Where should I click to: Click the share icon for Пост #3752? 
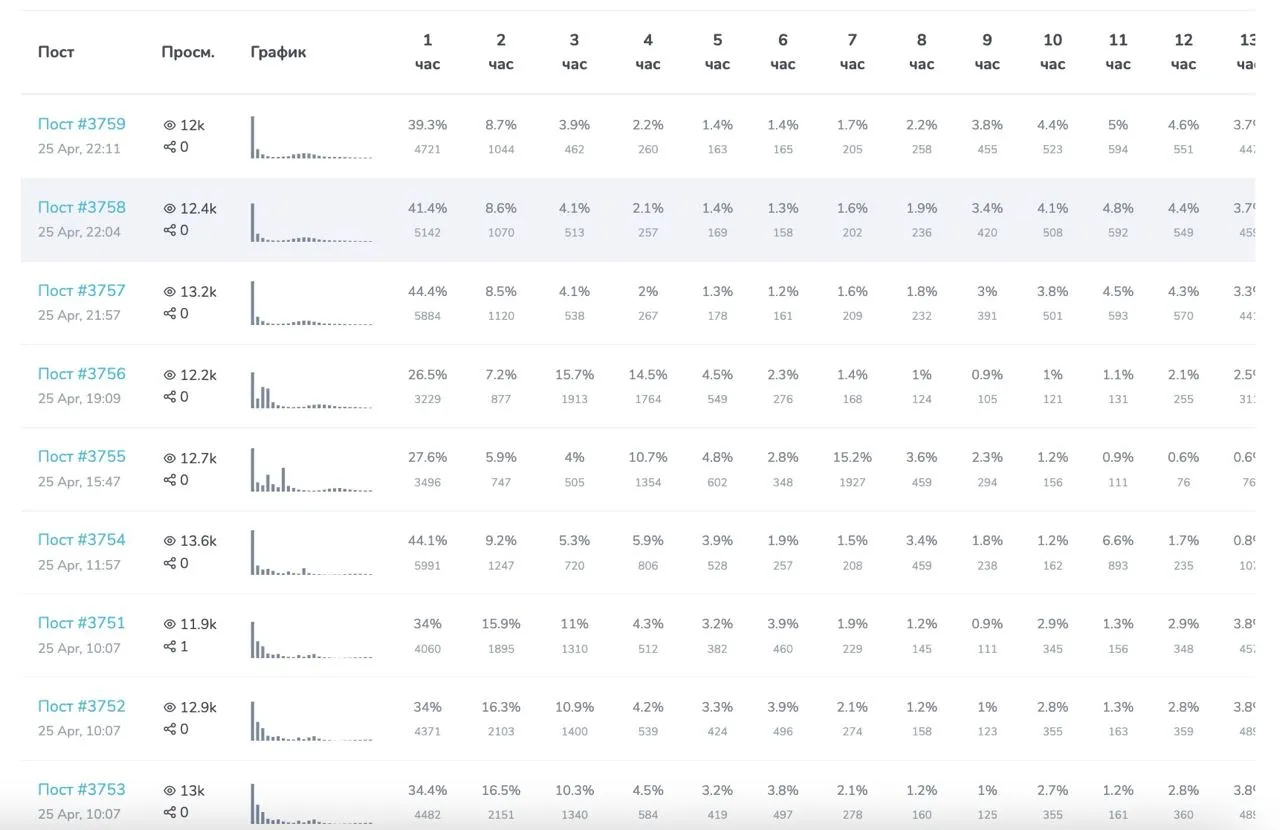[169, 729]
